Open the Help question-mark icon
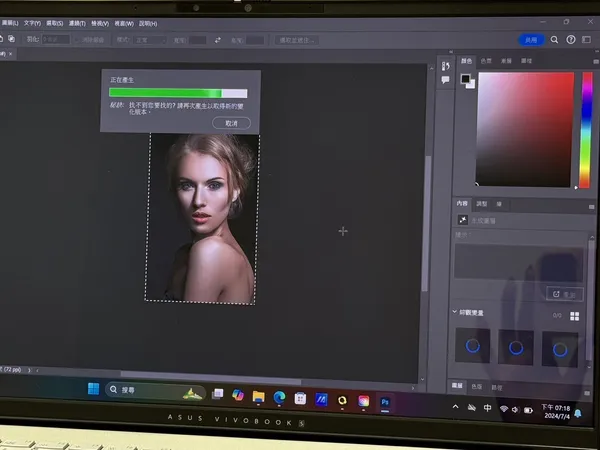 [x=571, y=39]
